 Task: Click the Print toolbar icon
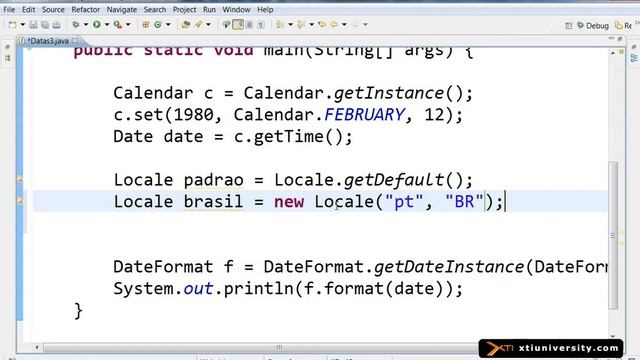(x=56, y=25)
